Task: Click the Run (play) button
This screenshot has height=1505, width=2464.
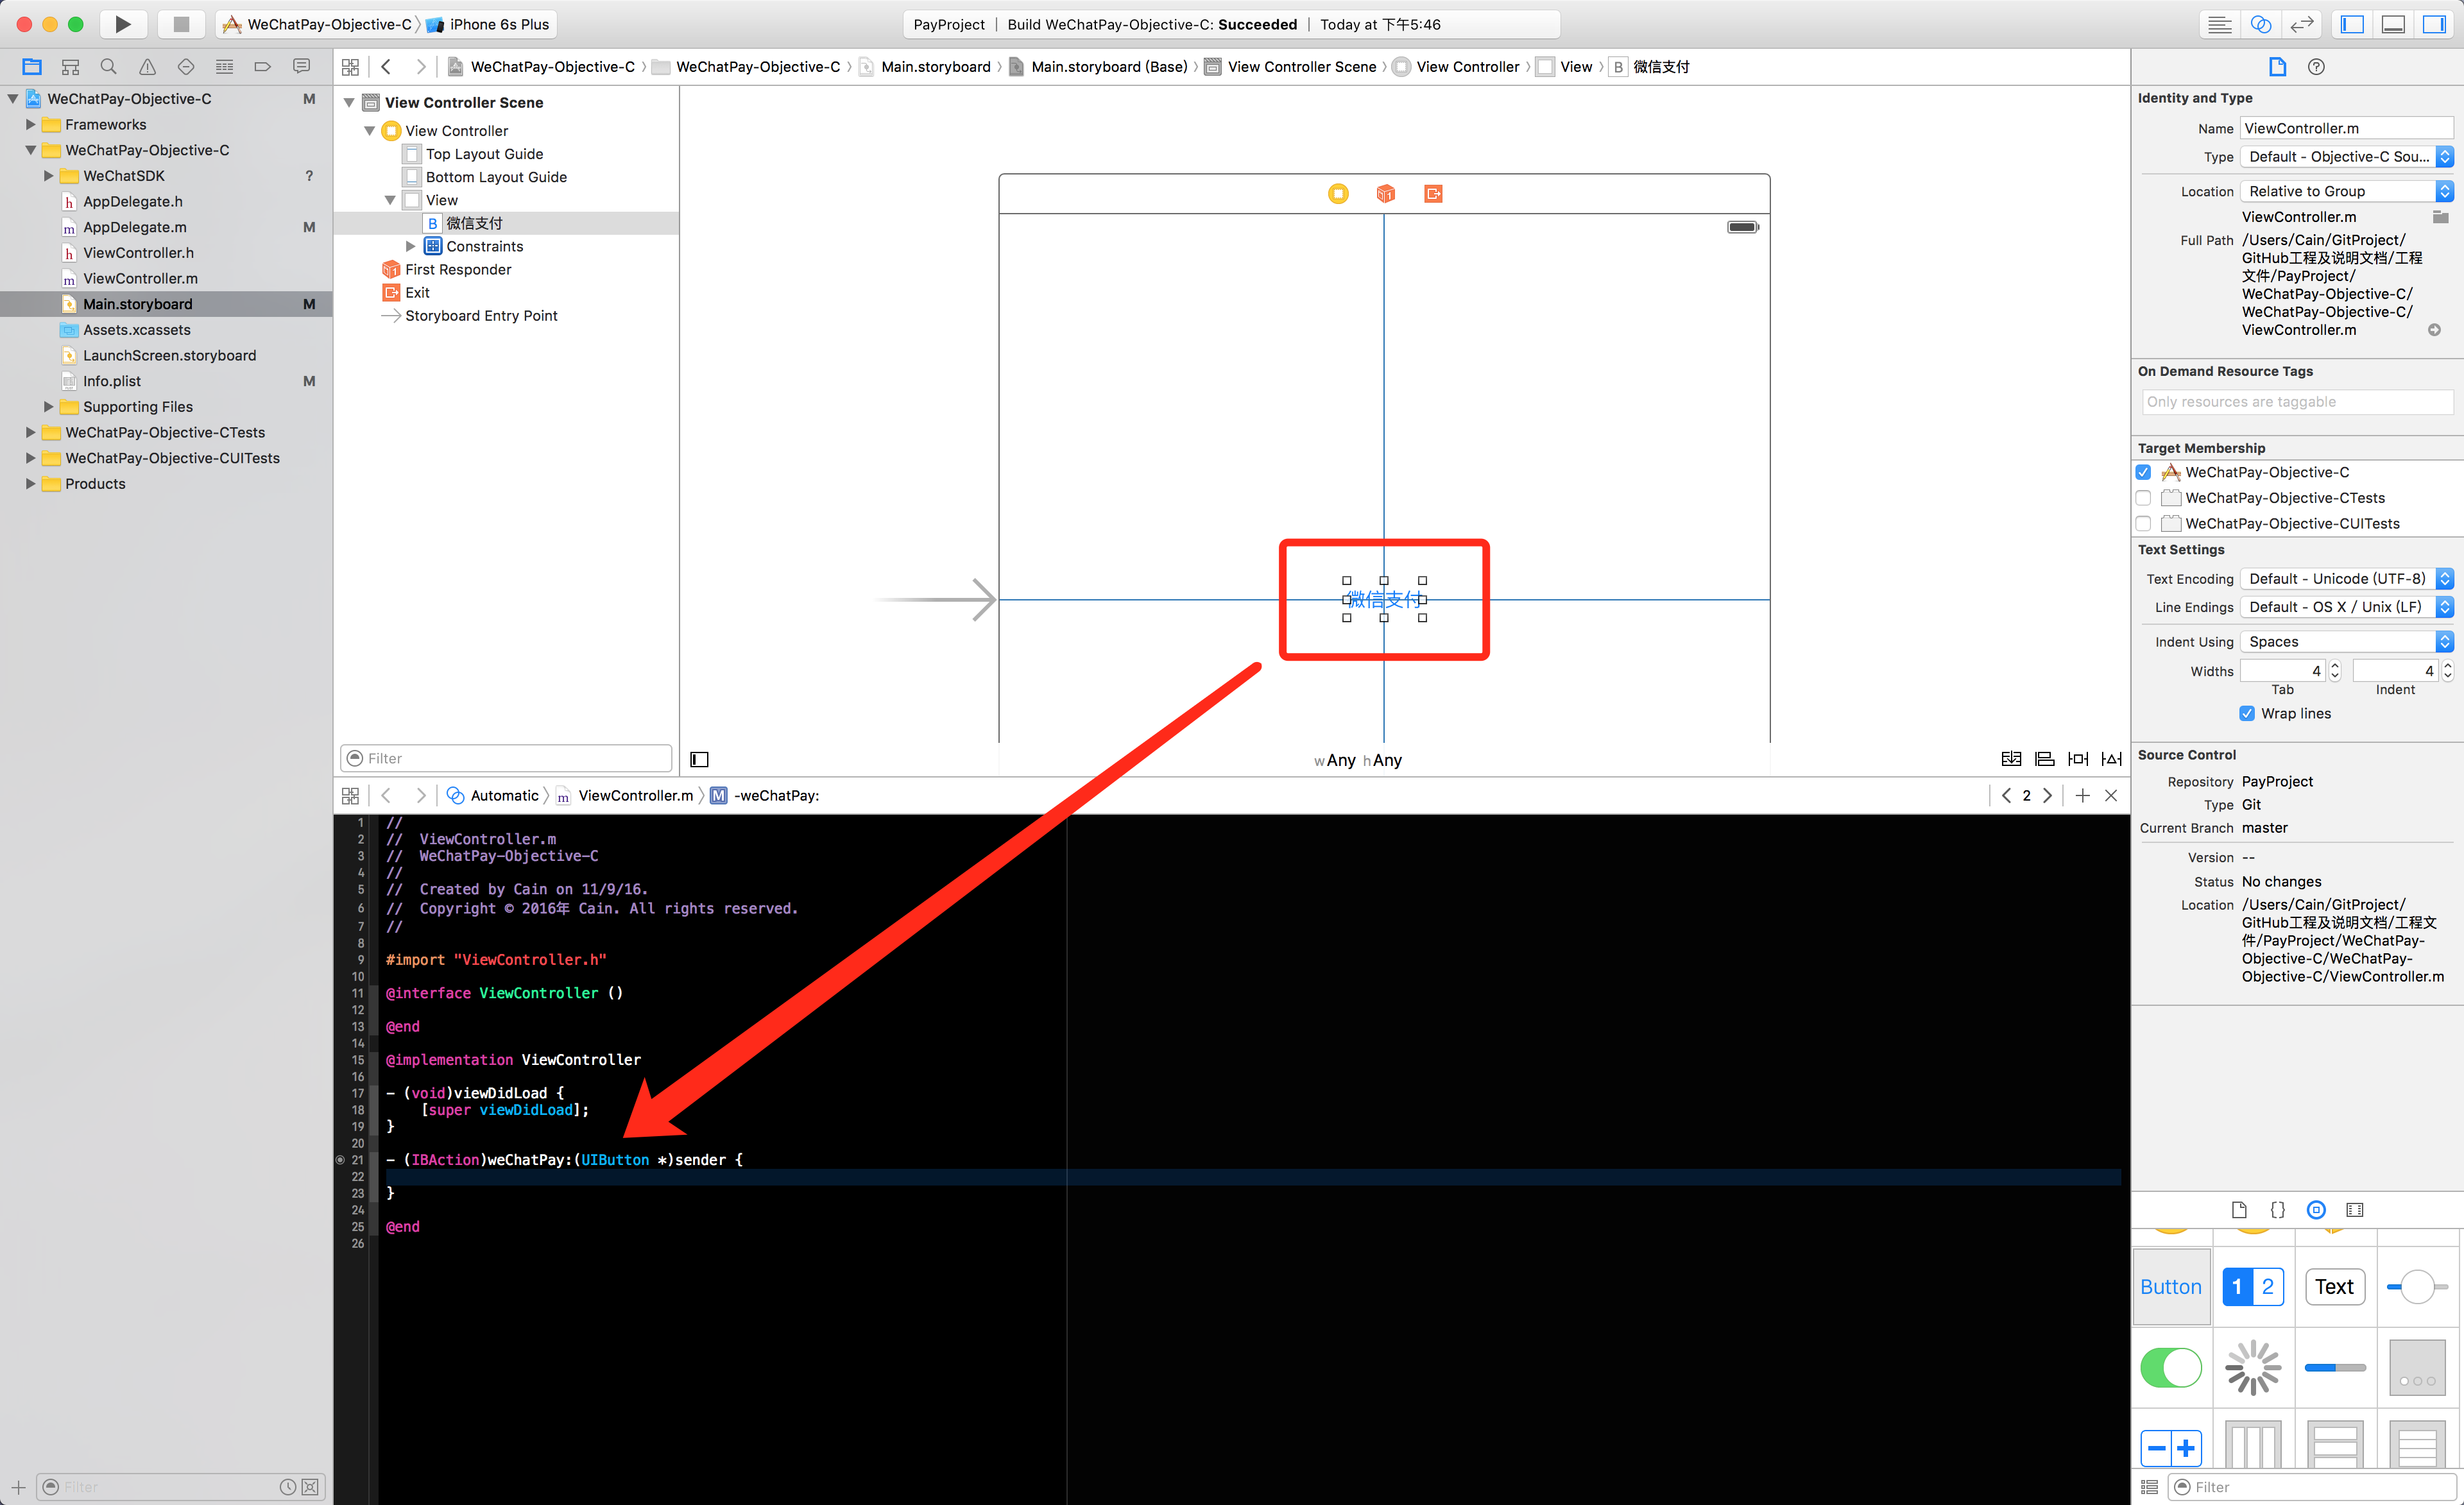Action: coord(123,24)
